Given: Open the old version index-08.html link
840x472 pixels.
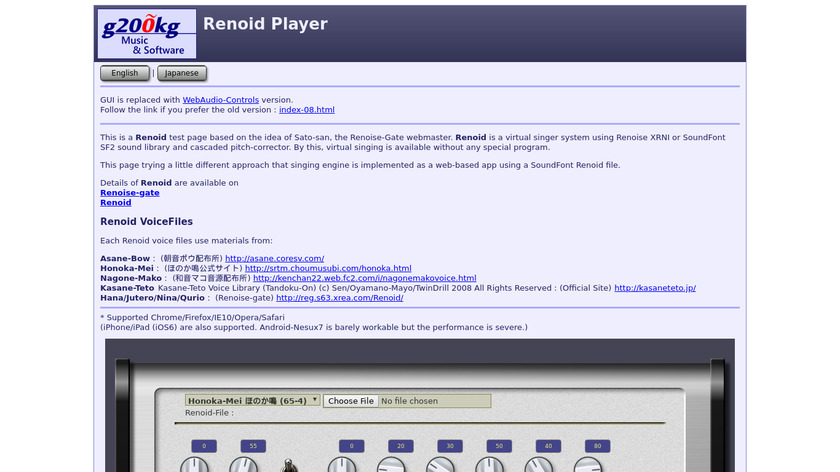Looking at the screenshot, I should click(x=306, y=110).
